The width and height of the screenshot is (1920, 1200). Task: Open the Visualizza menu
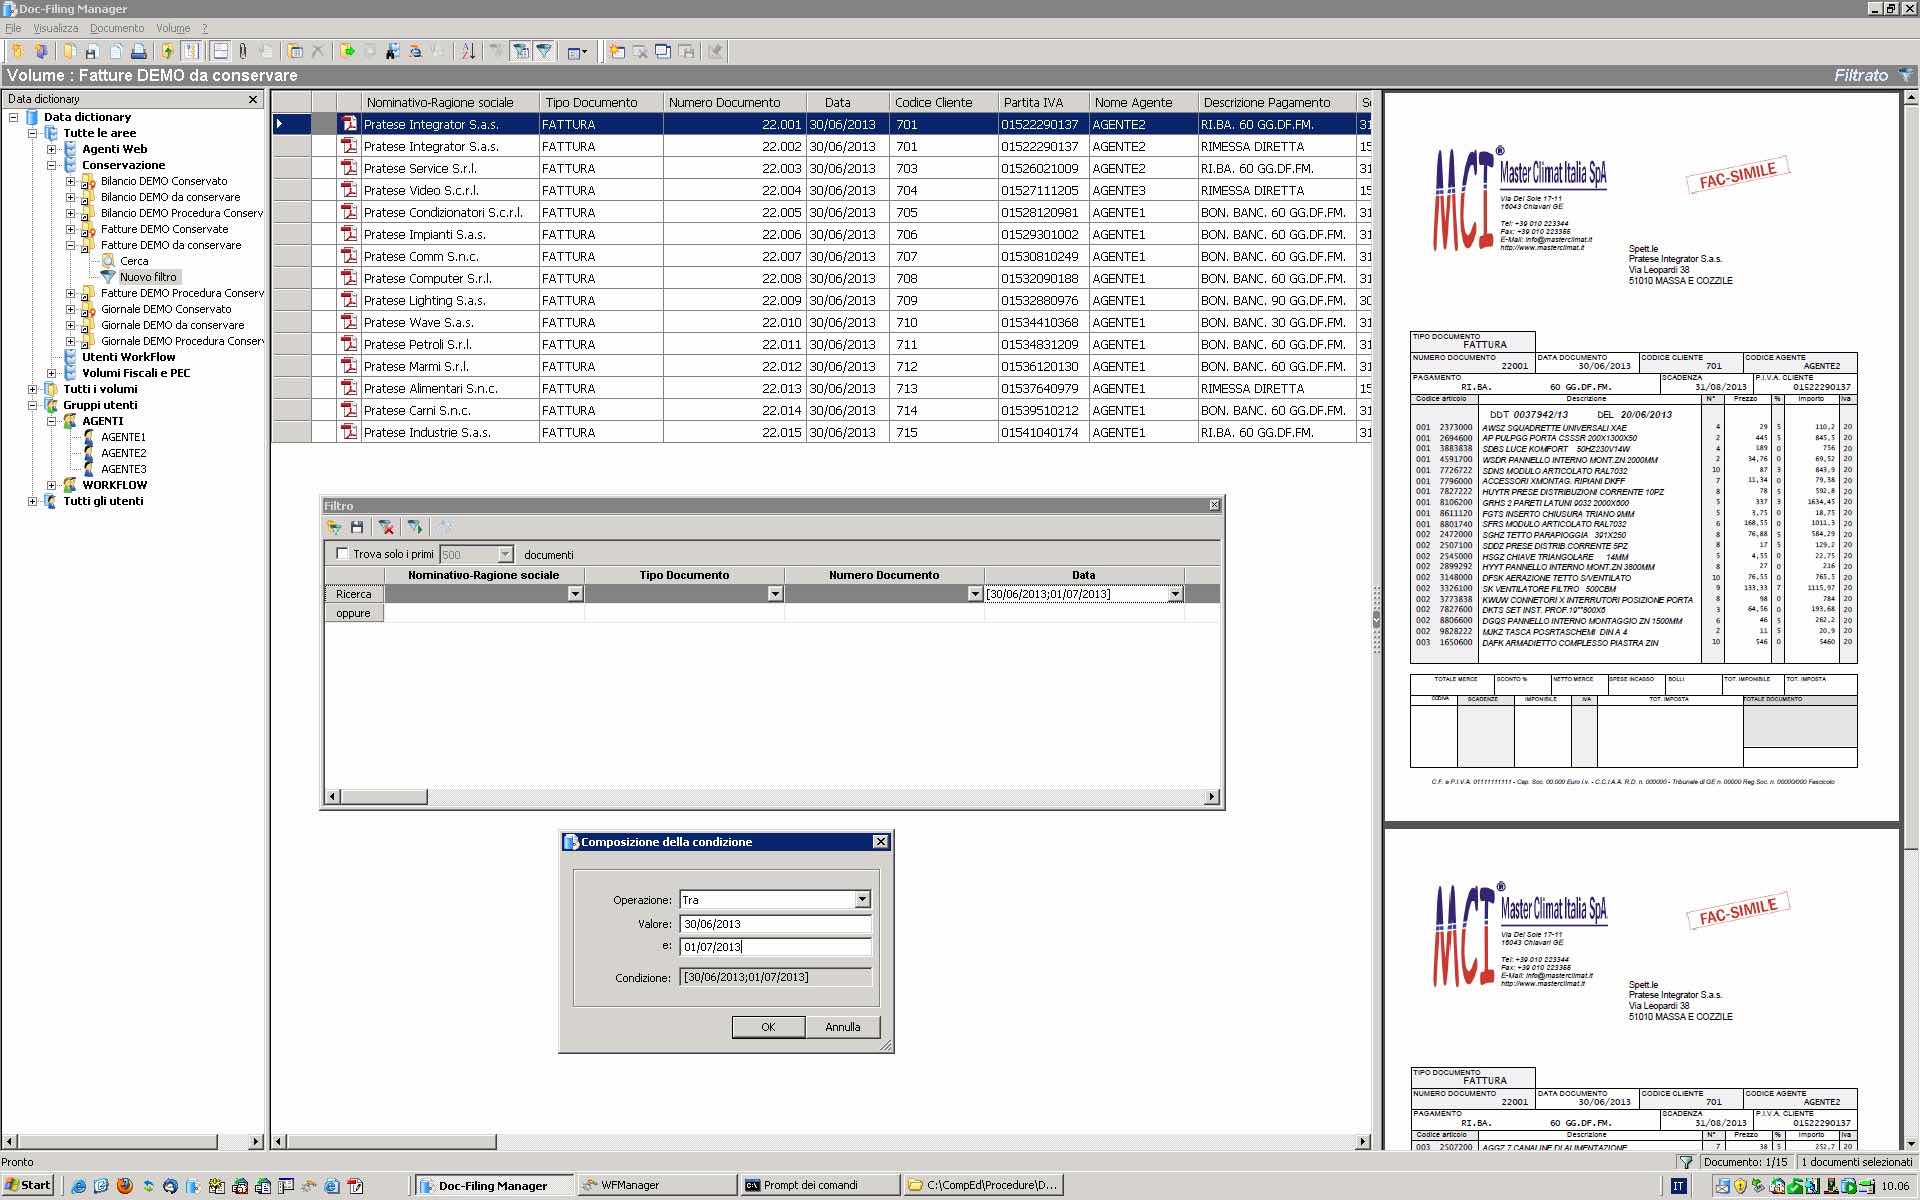click(x=55, y=28)
